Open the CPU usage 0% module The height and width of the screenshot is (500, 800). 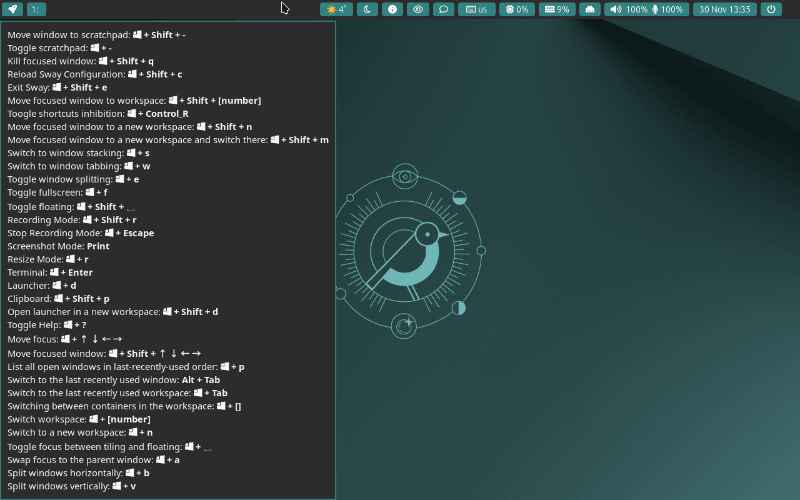click(517, 9)
